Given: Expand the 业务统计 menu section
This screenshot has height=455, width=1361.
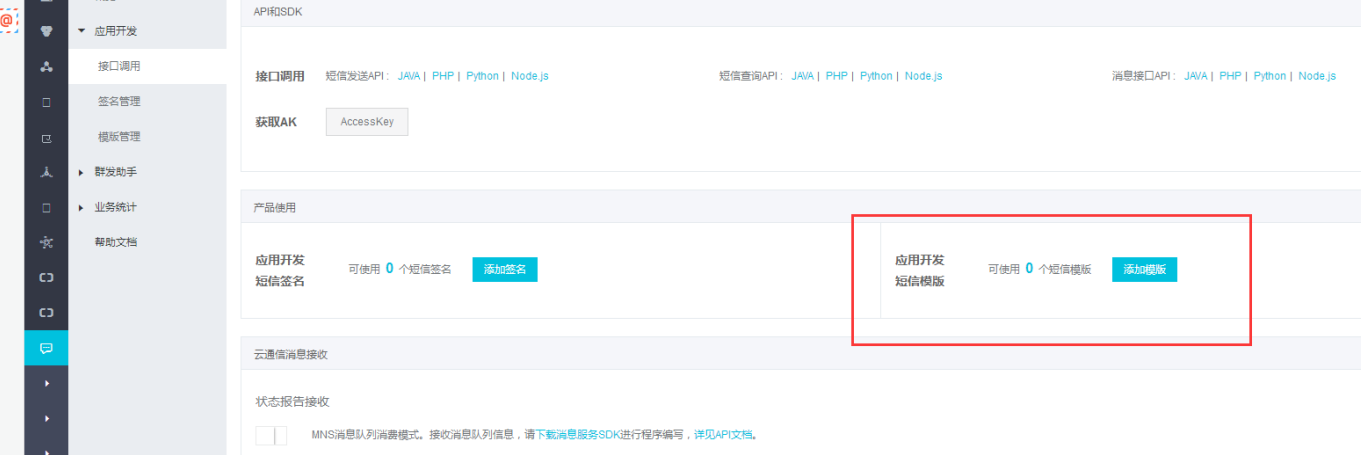Looking at the screenshot, I should coord(82,207).
